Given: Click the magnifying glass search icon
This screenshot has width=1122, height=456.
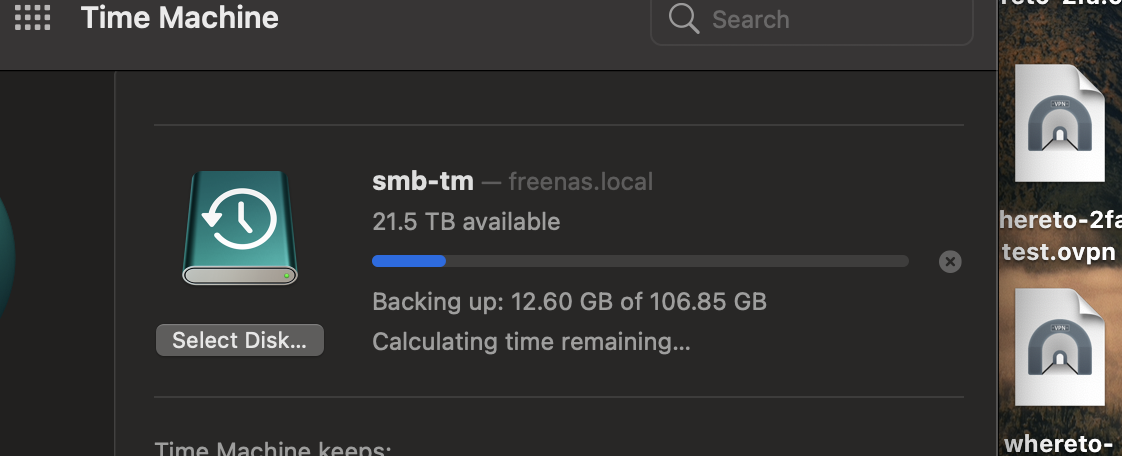Looking at the screenshot, I should tap(683, 19).
